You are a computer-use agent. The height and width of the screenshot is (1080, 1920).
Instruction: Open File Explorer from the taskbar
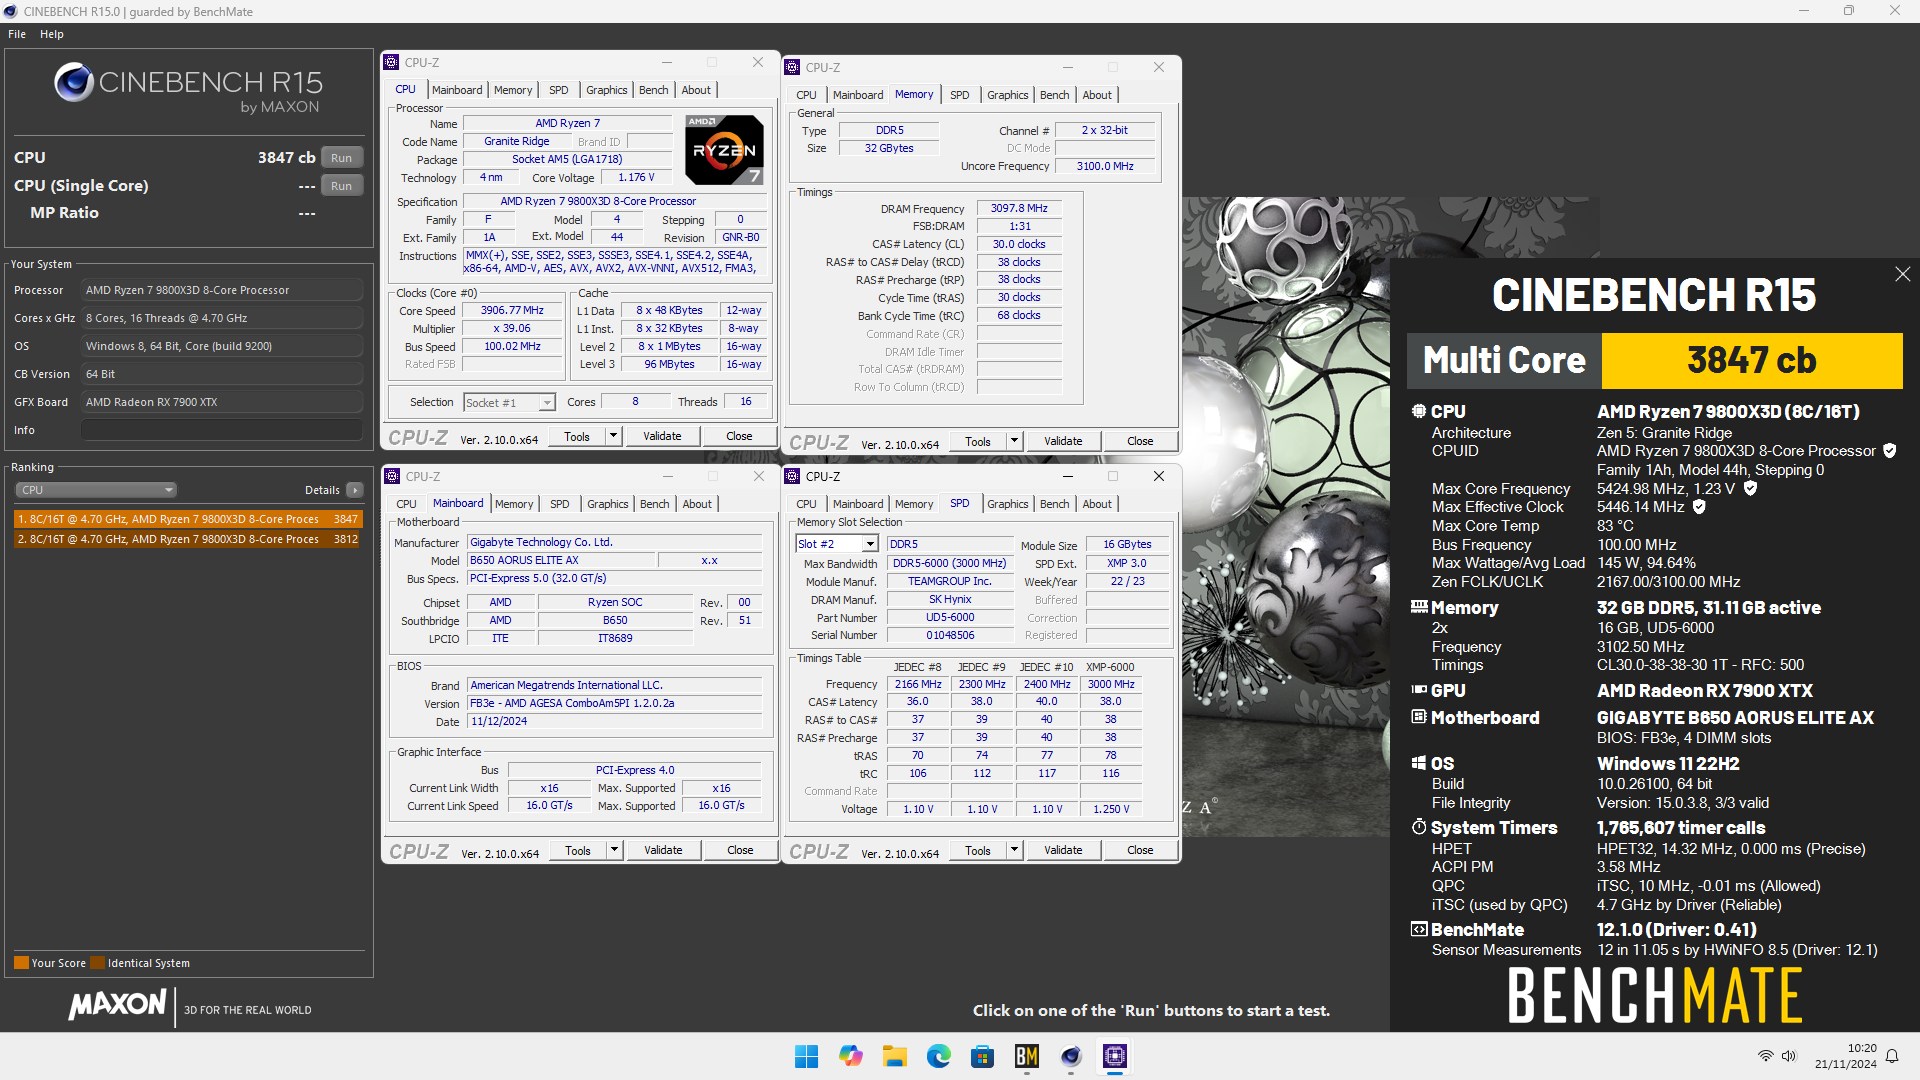894,1056
